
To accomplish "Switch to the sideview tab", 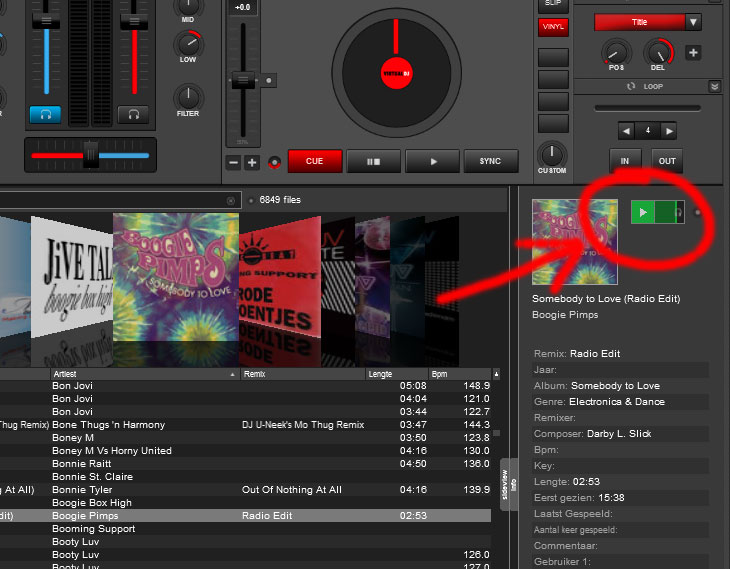I will [x=505, y=485].
